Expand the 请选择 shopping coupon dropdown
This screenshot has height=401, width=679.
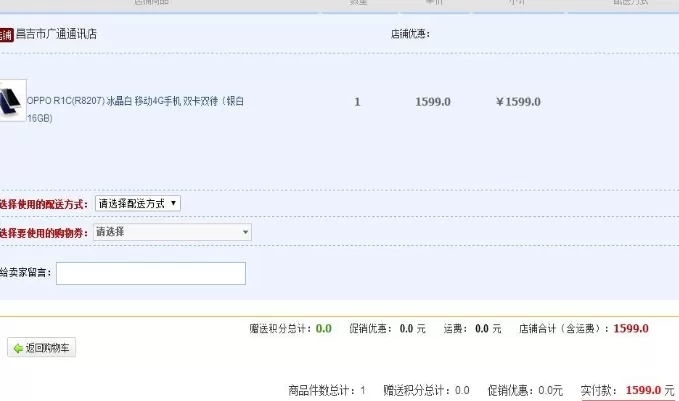172,232
